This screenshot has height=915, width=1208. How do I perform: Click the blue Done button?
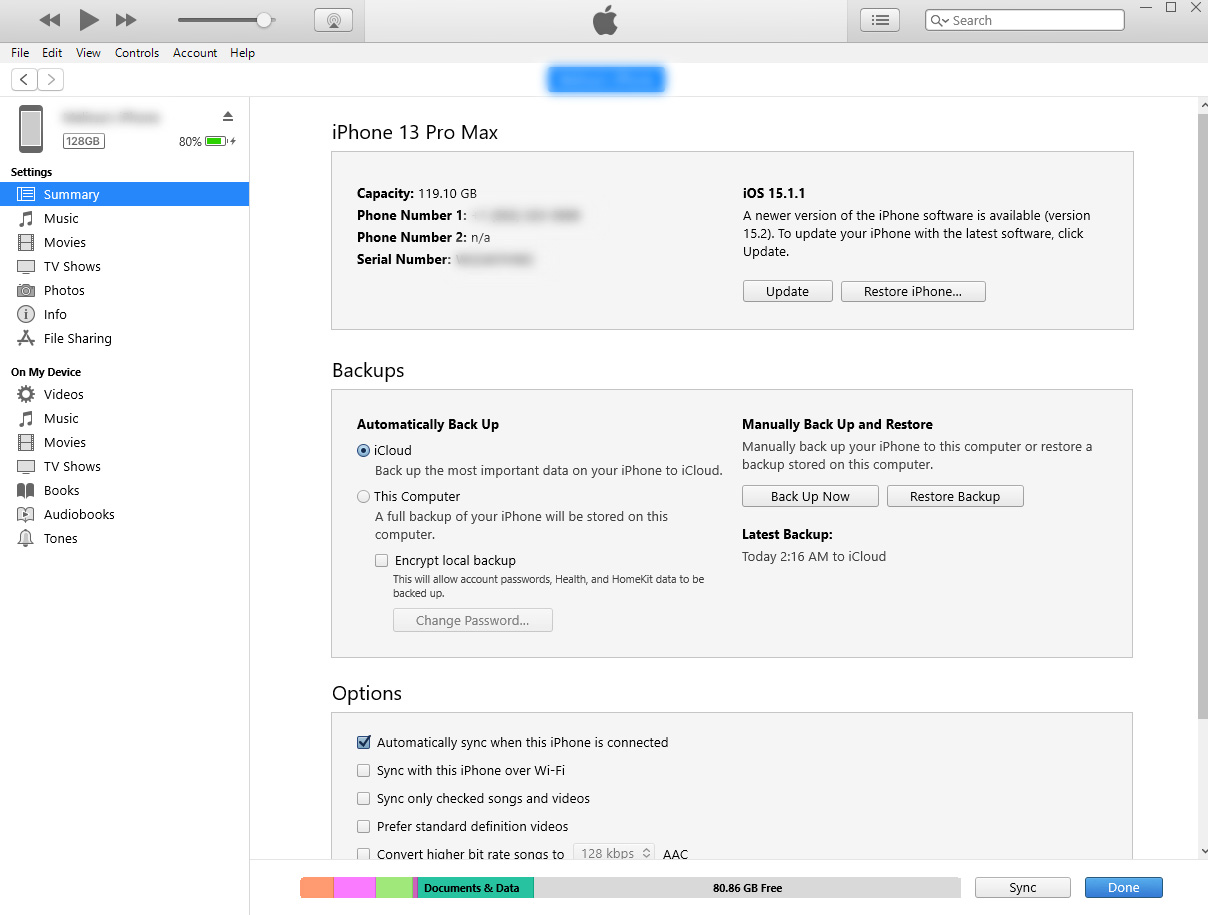(1124, 888)
